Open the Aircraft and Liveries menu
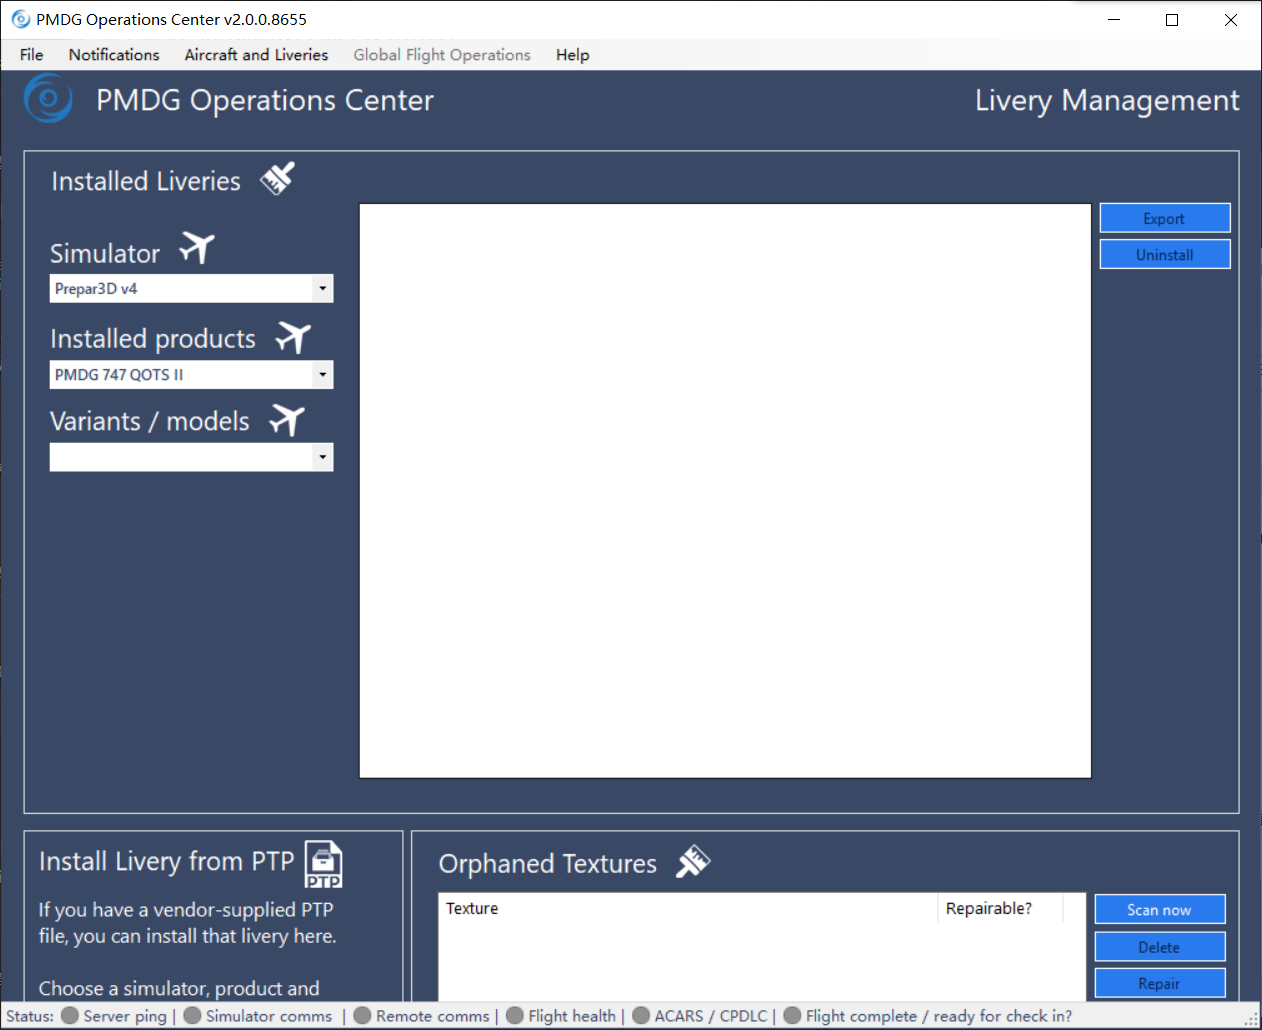The width and height of the screenshot is (1262, 1030). click(256, 55)
